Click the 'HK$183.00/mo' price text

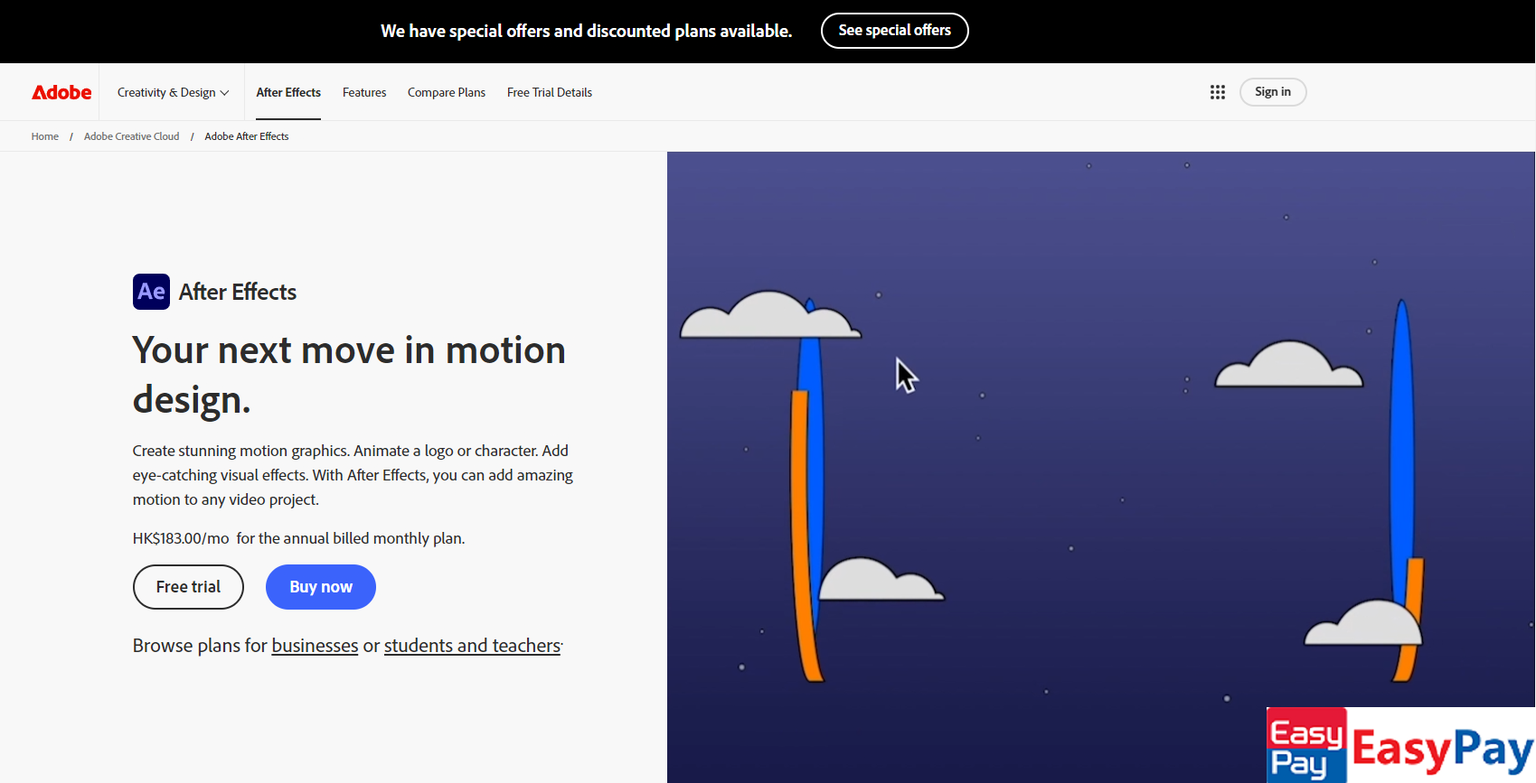(181, 538)
